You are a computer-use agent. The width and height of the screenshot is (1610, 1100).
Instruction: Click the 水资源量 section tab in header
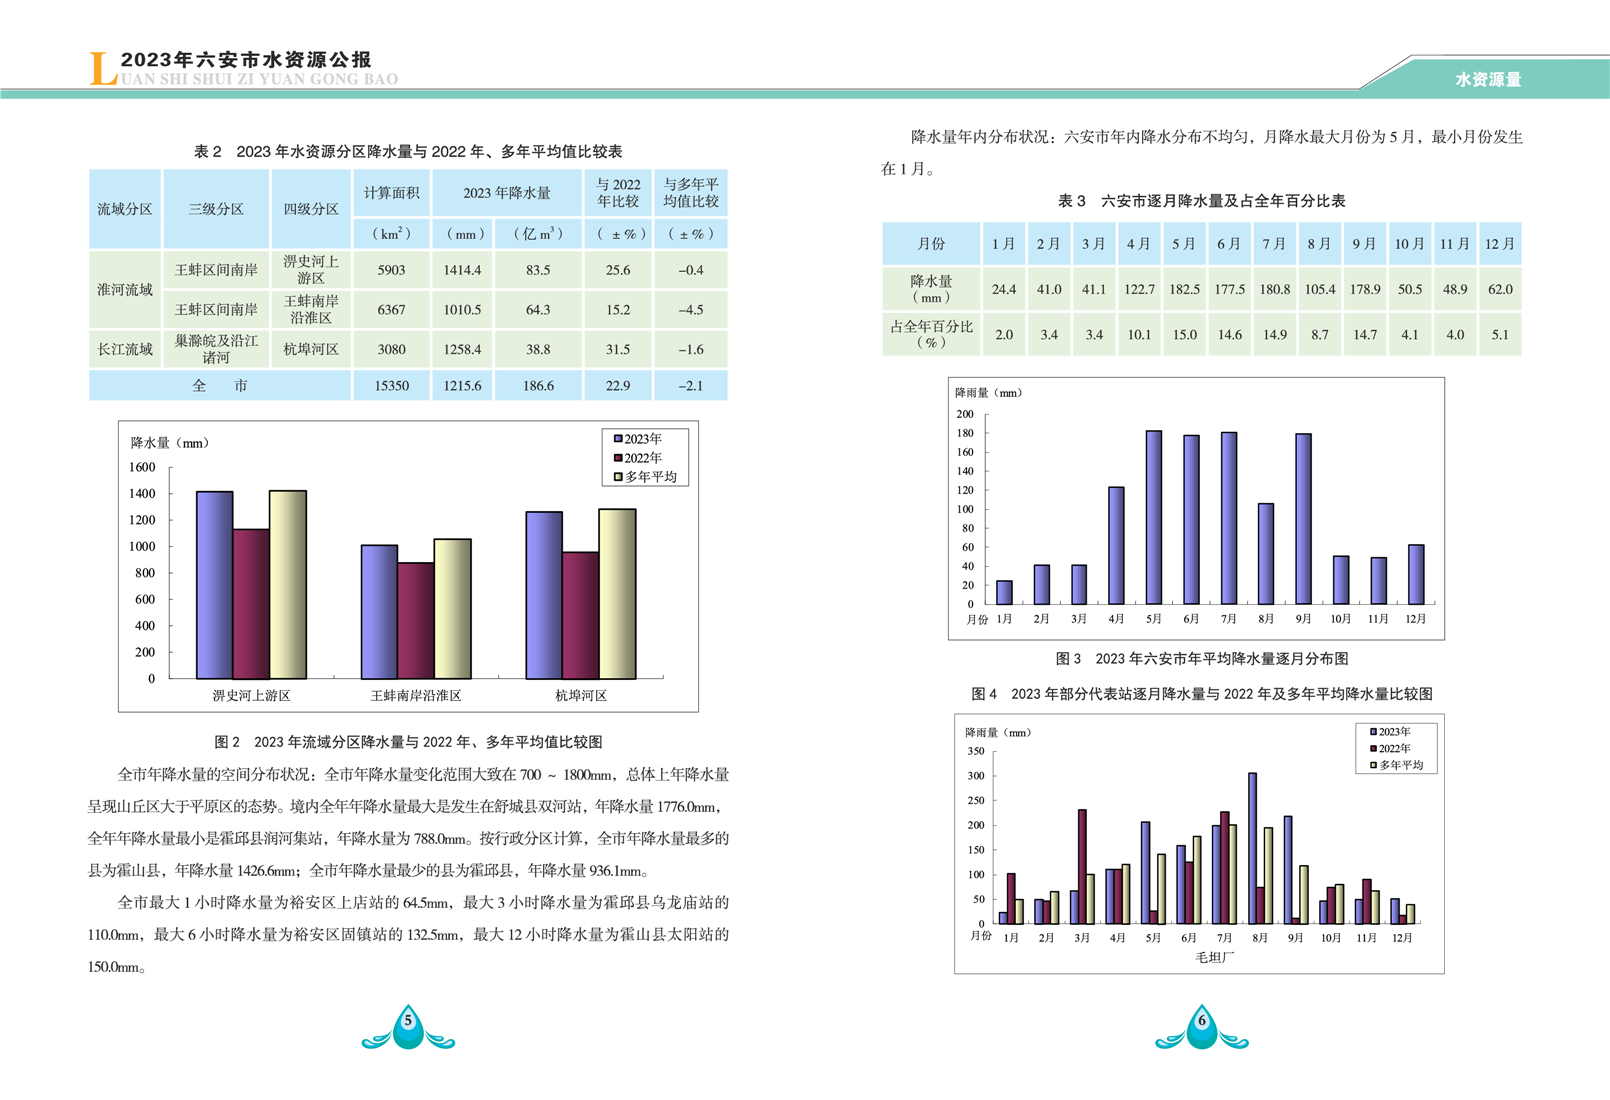click(x=1488, y=79)
